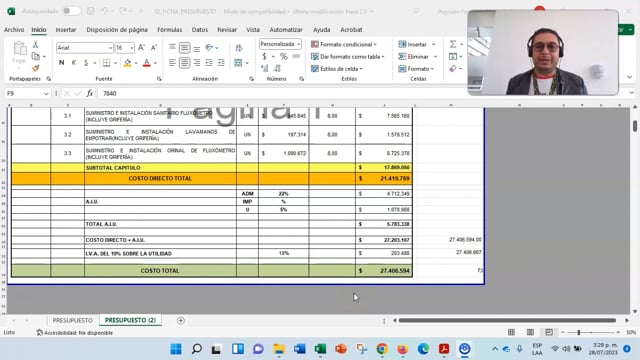640x360 pixels.
Task: Click the percent style icon
Action: click(284, 56)
